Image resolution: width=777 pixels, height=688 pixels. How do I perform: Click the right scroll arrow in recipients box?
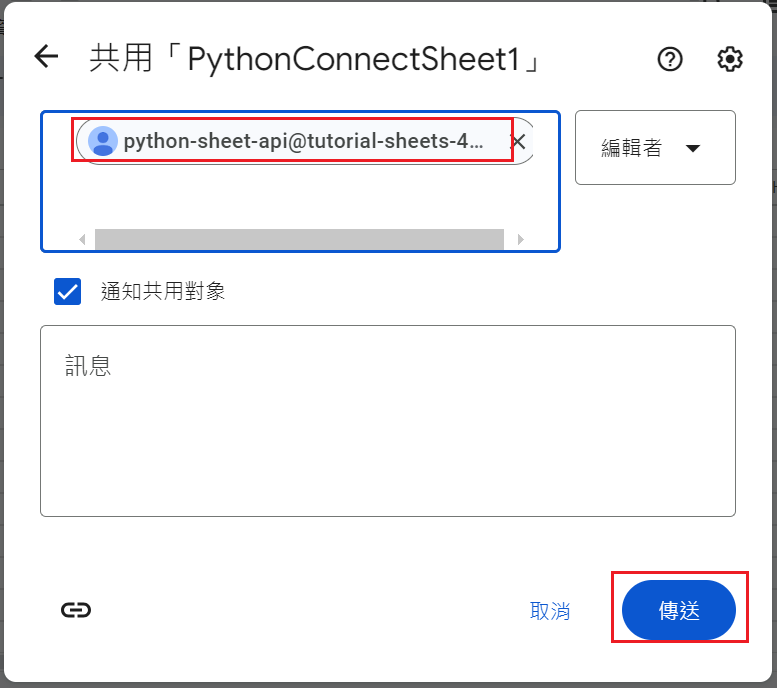[x=520, y=240]
